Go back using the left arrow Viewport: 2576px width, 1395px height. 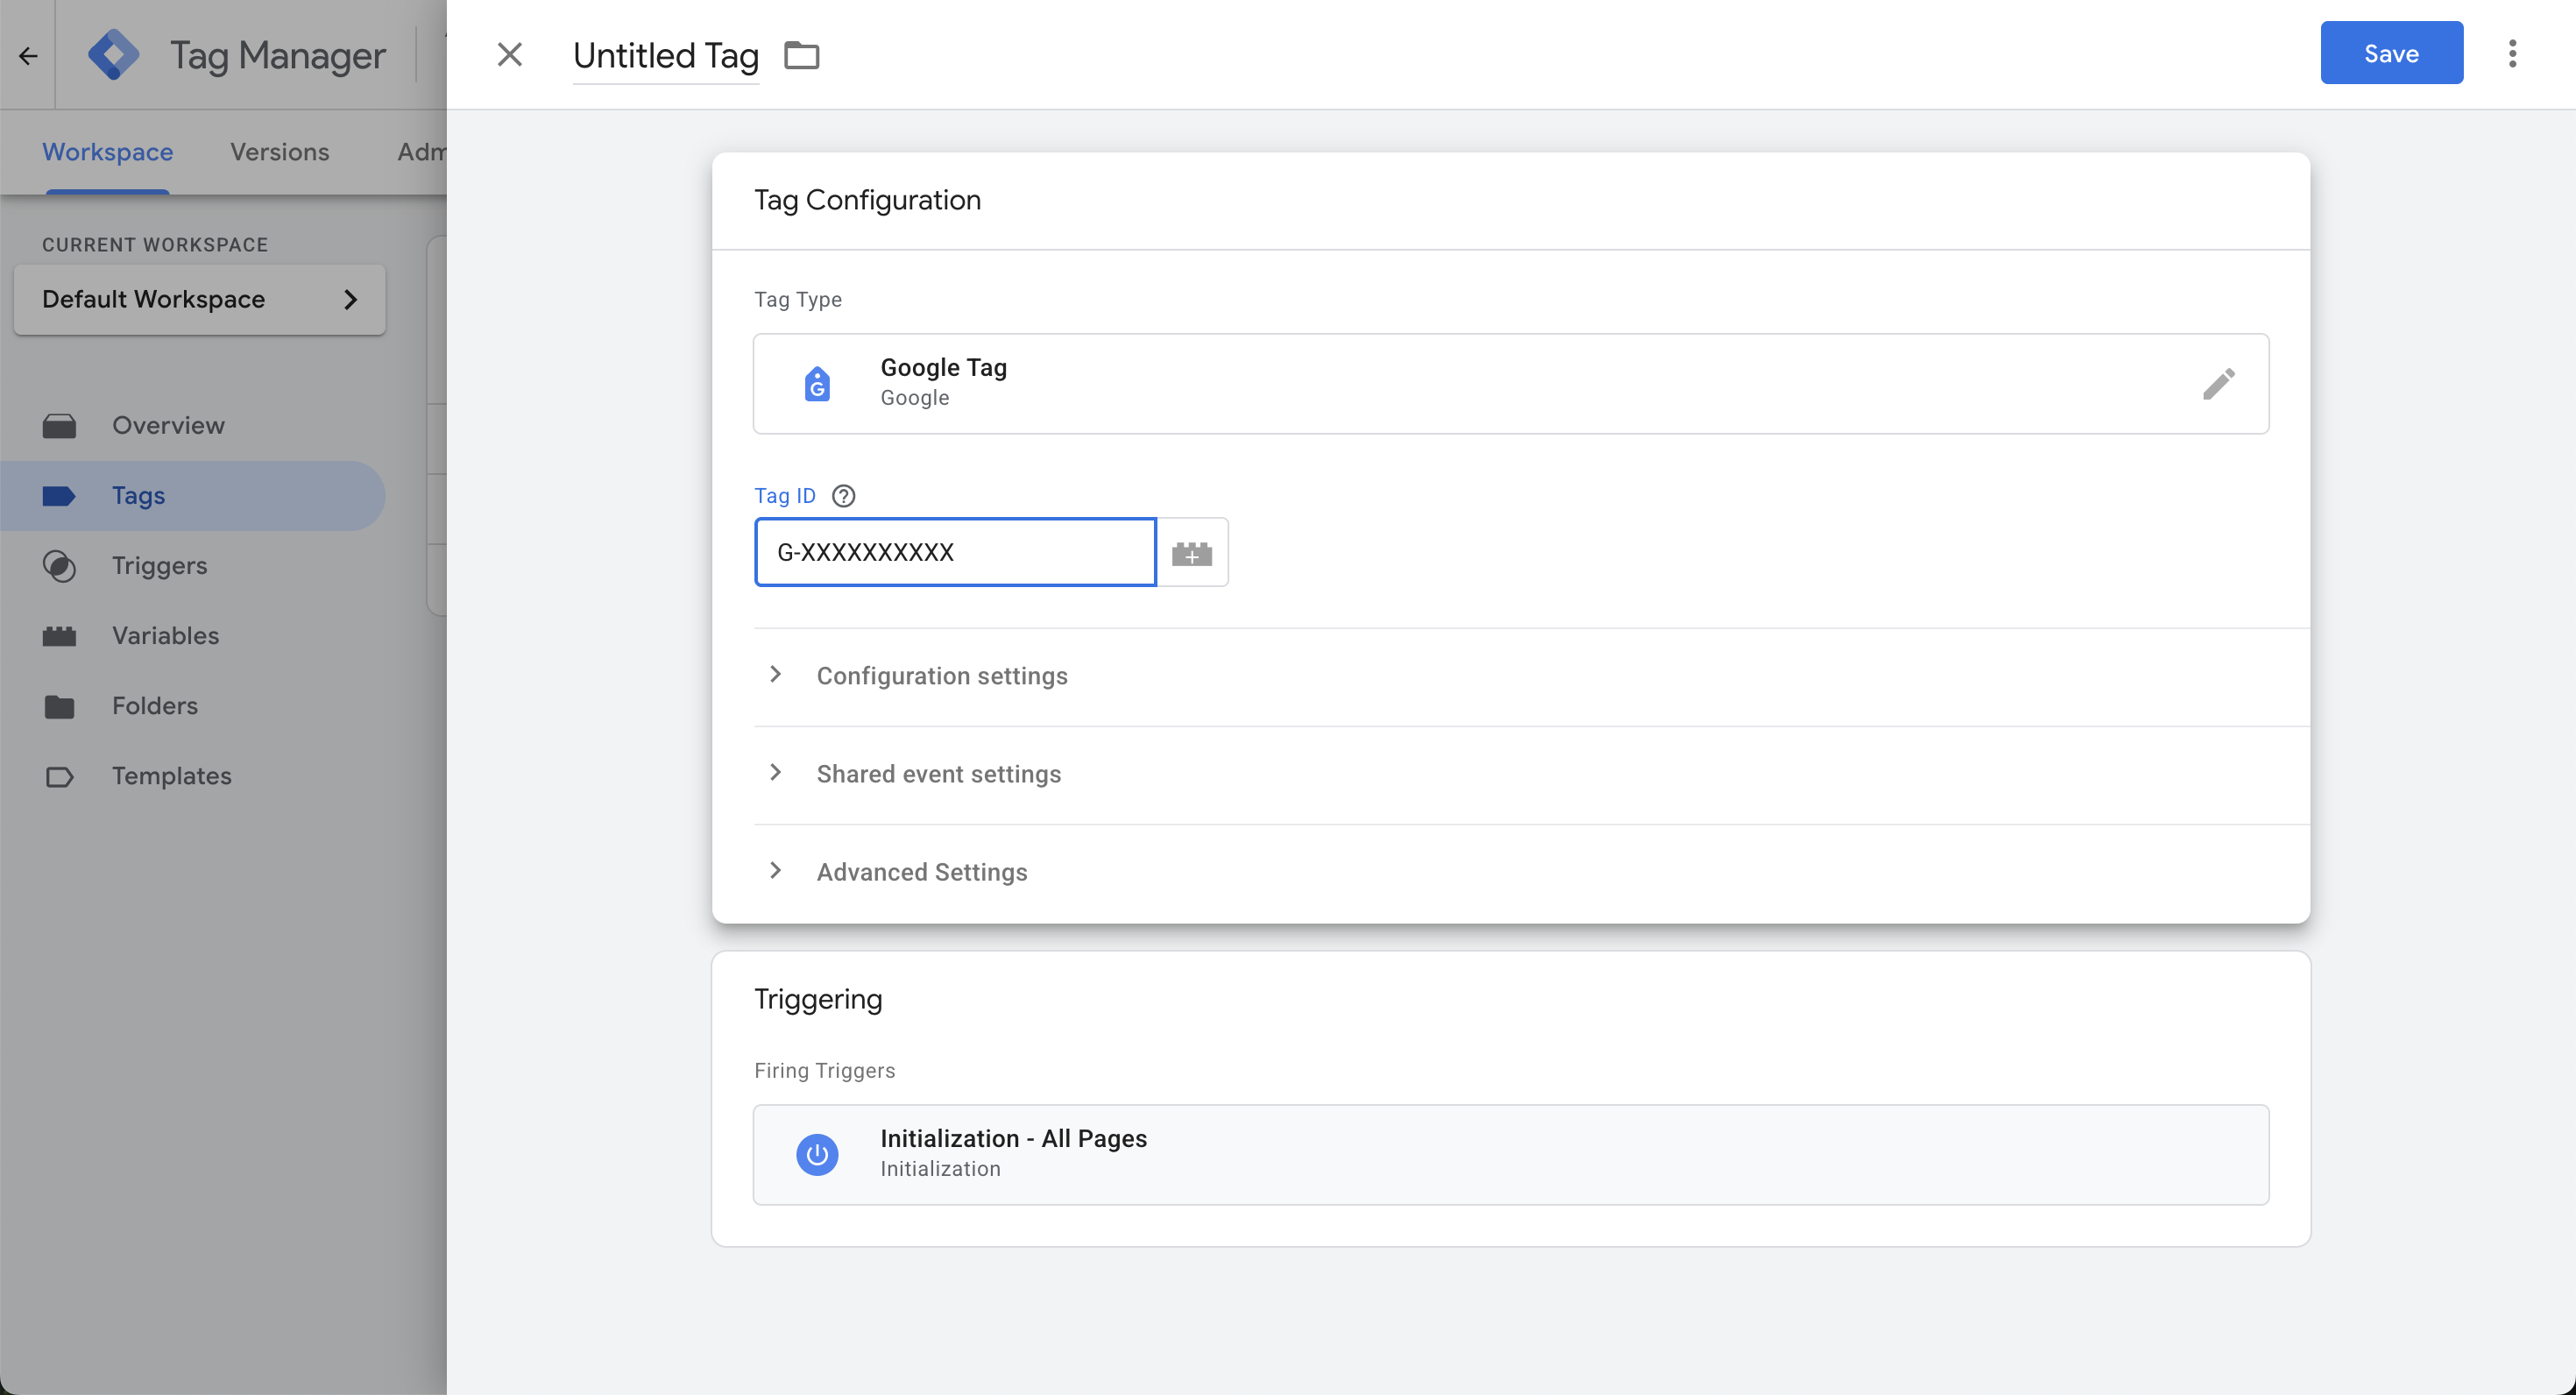click(28, 55)
